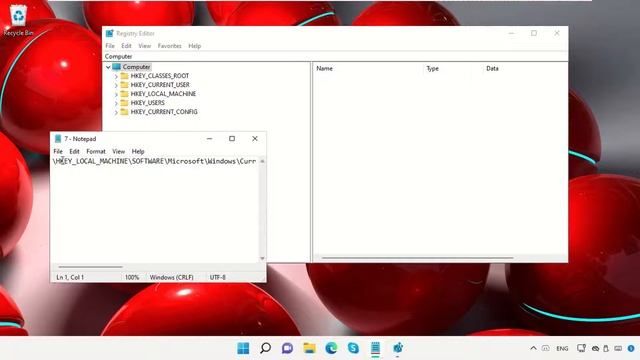The image size is (640, 360).
Task: Maximize the Notepad window
Action: coord(232,139)
